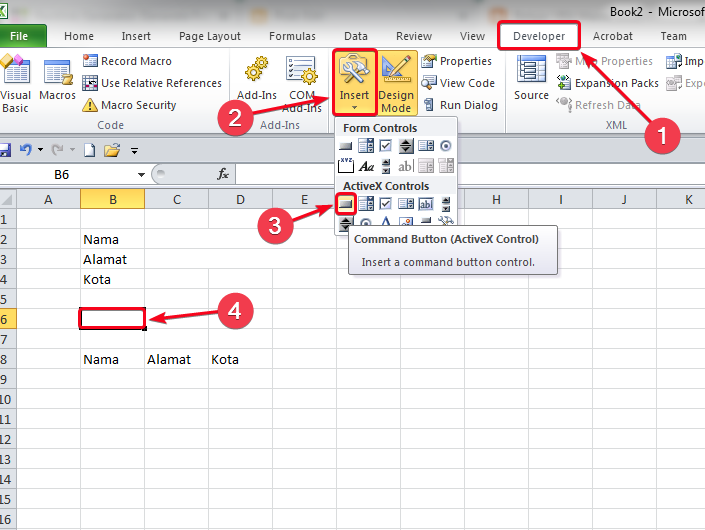Click the Select All corner button
This screenshot has width=705, height=530.
(x=8, y=199)
